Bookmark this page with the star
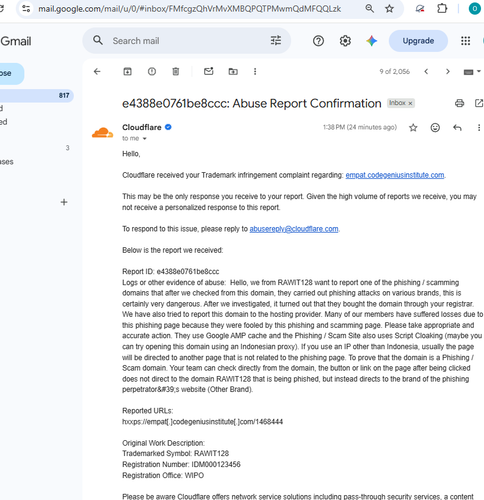 pos(389,8)
